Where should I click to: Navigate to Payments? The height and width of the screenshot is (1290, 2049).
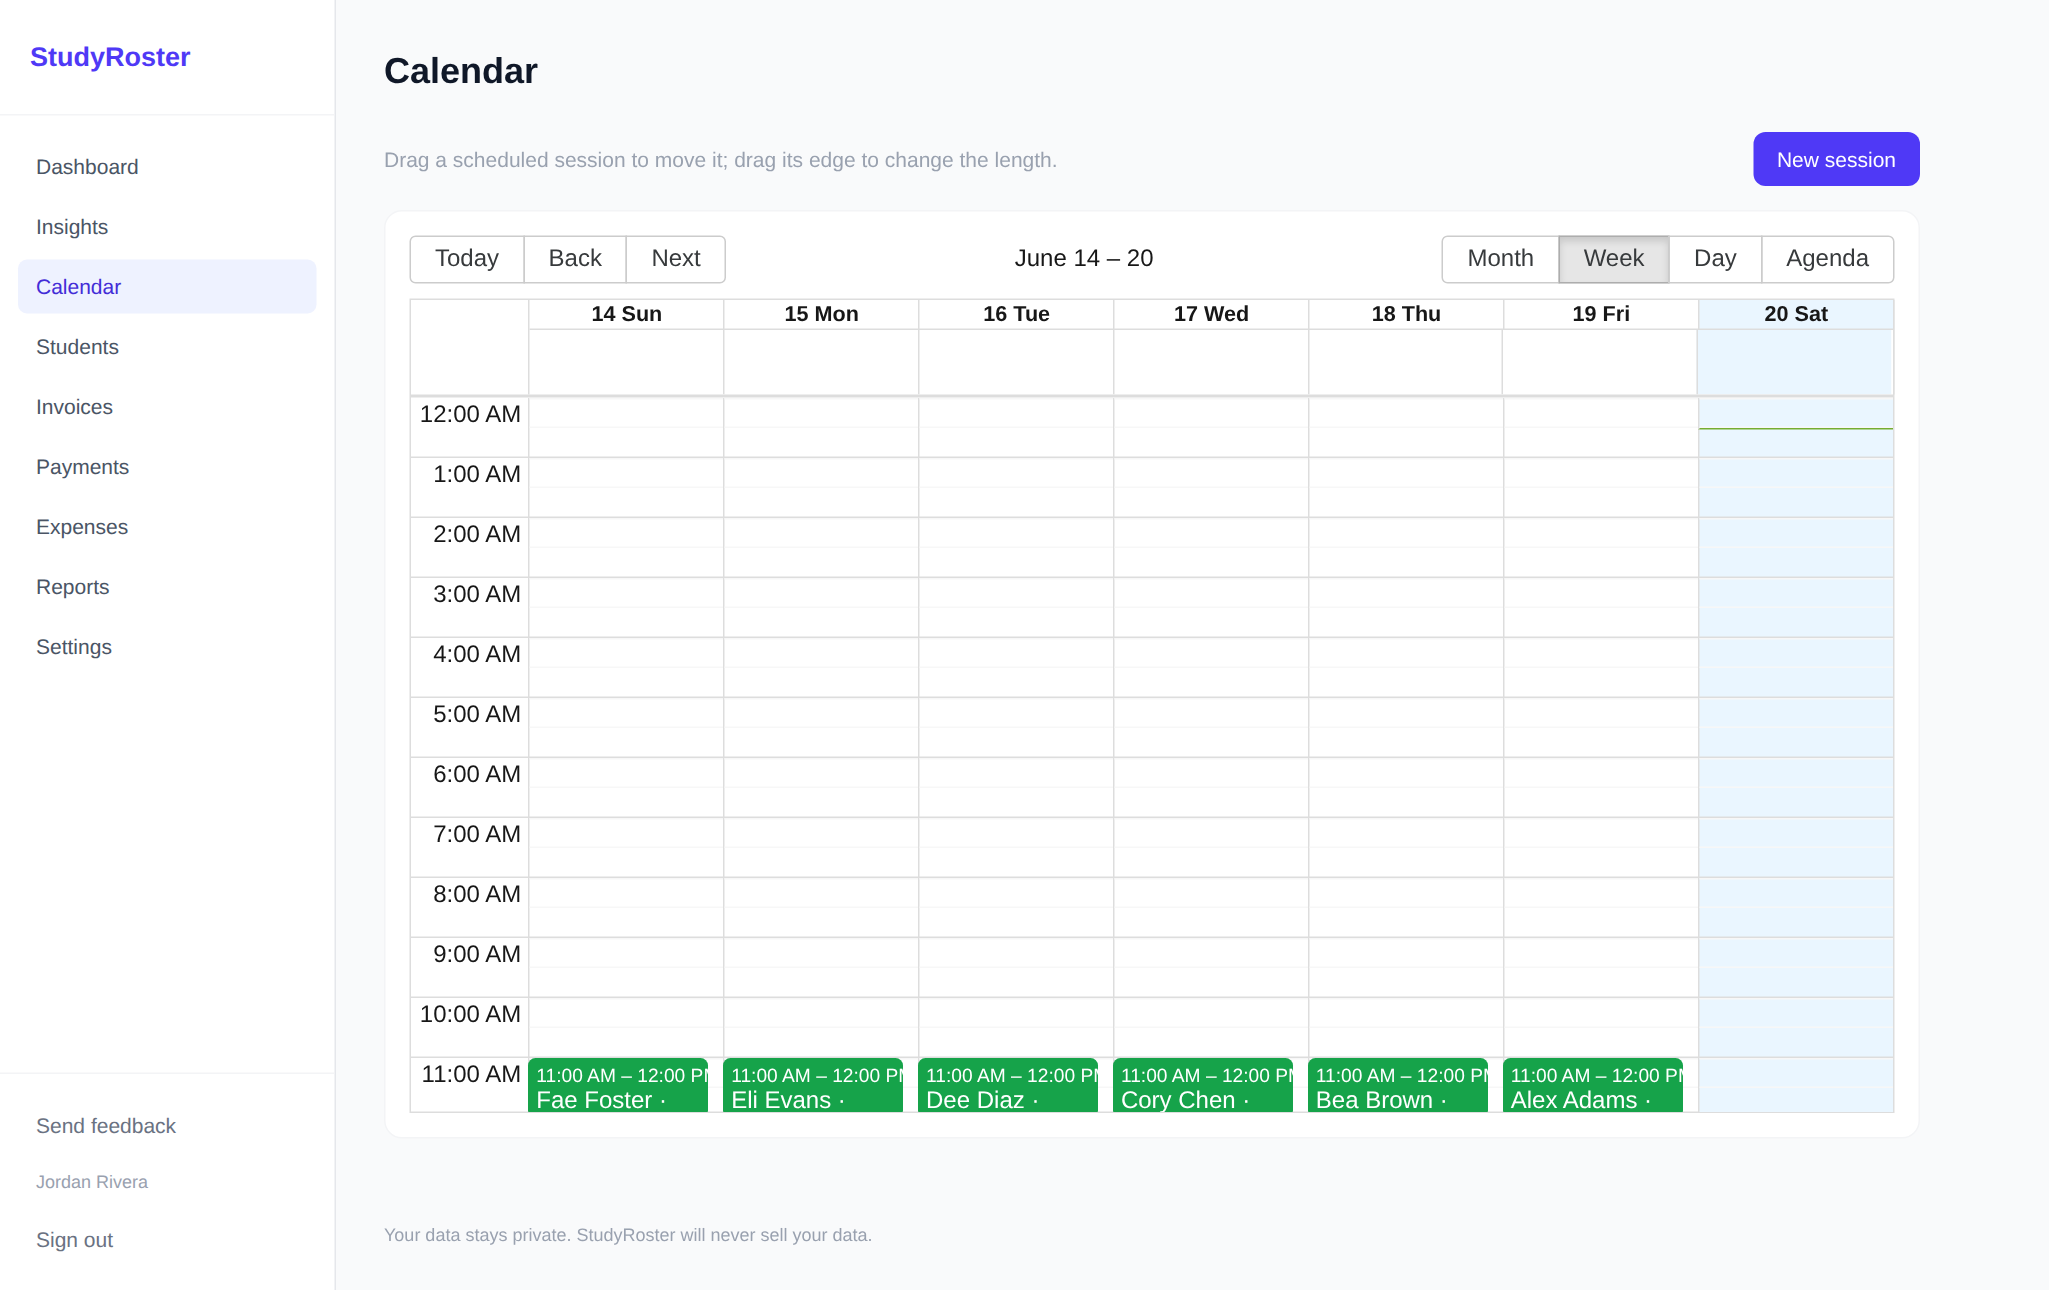(167, 467)
